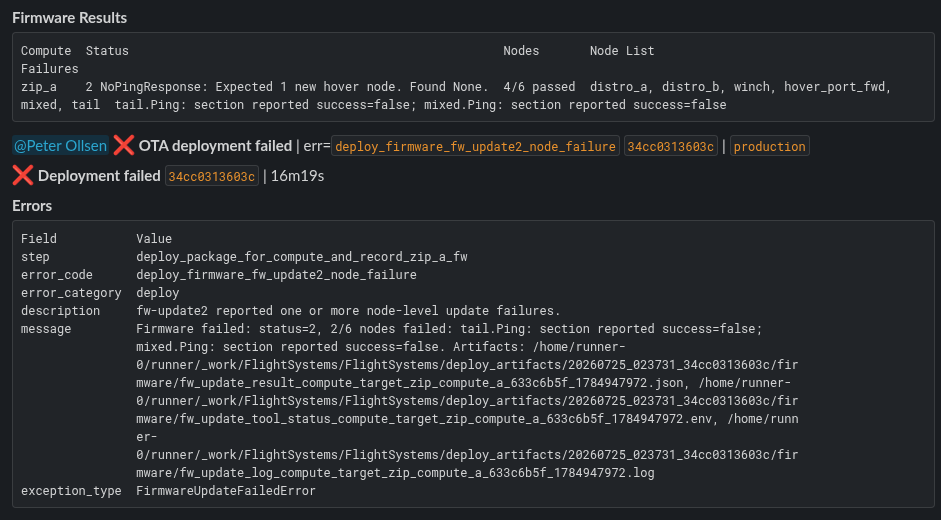Click the Field column header in Errors table
The width and height of the screenshot is (941, 520).
(38, 239)
